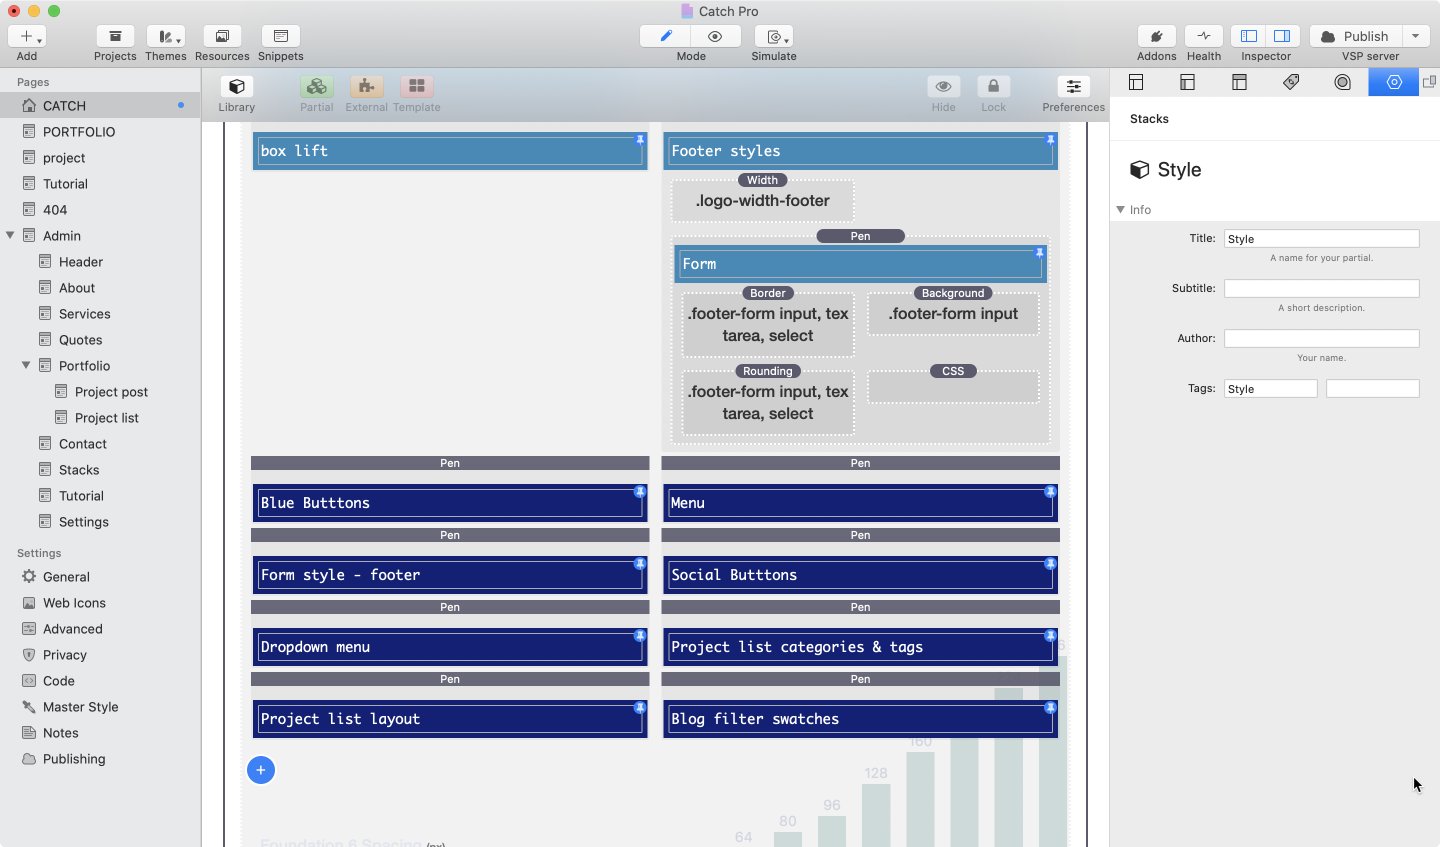Select Master Style in Settings
This screenshot has height=847, width=1440.
(80, 707)
